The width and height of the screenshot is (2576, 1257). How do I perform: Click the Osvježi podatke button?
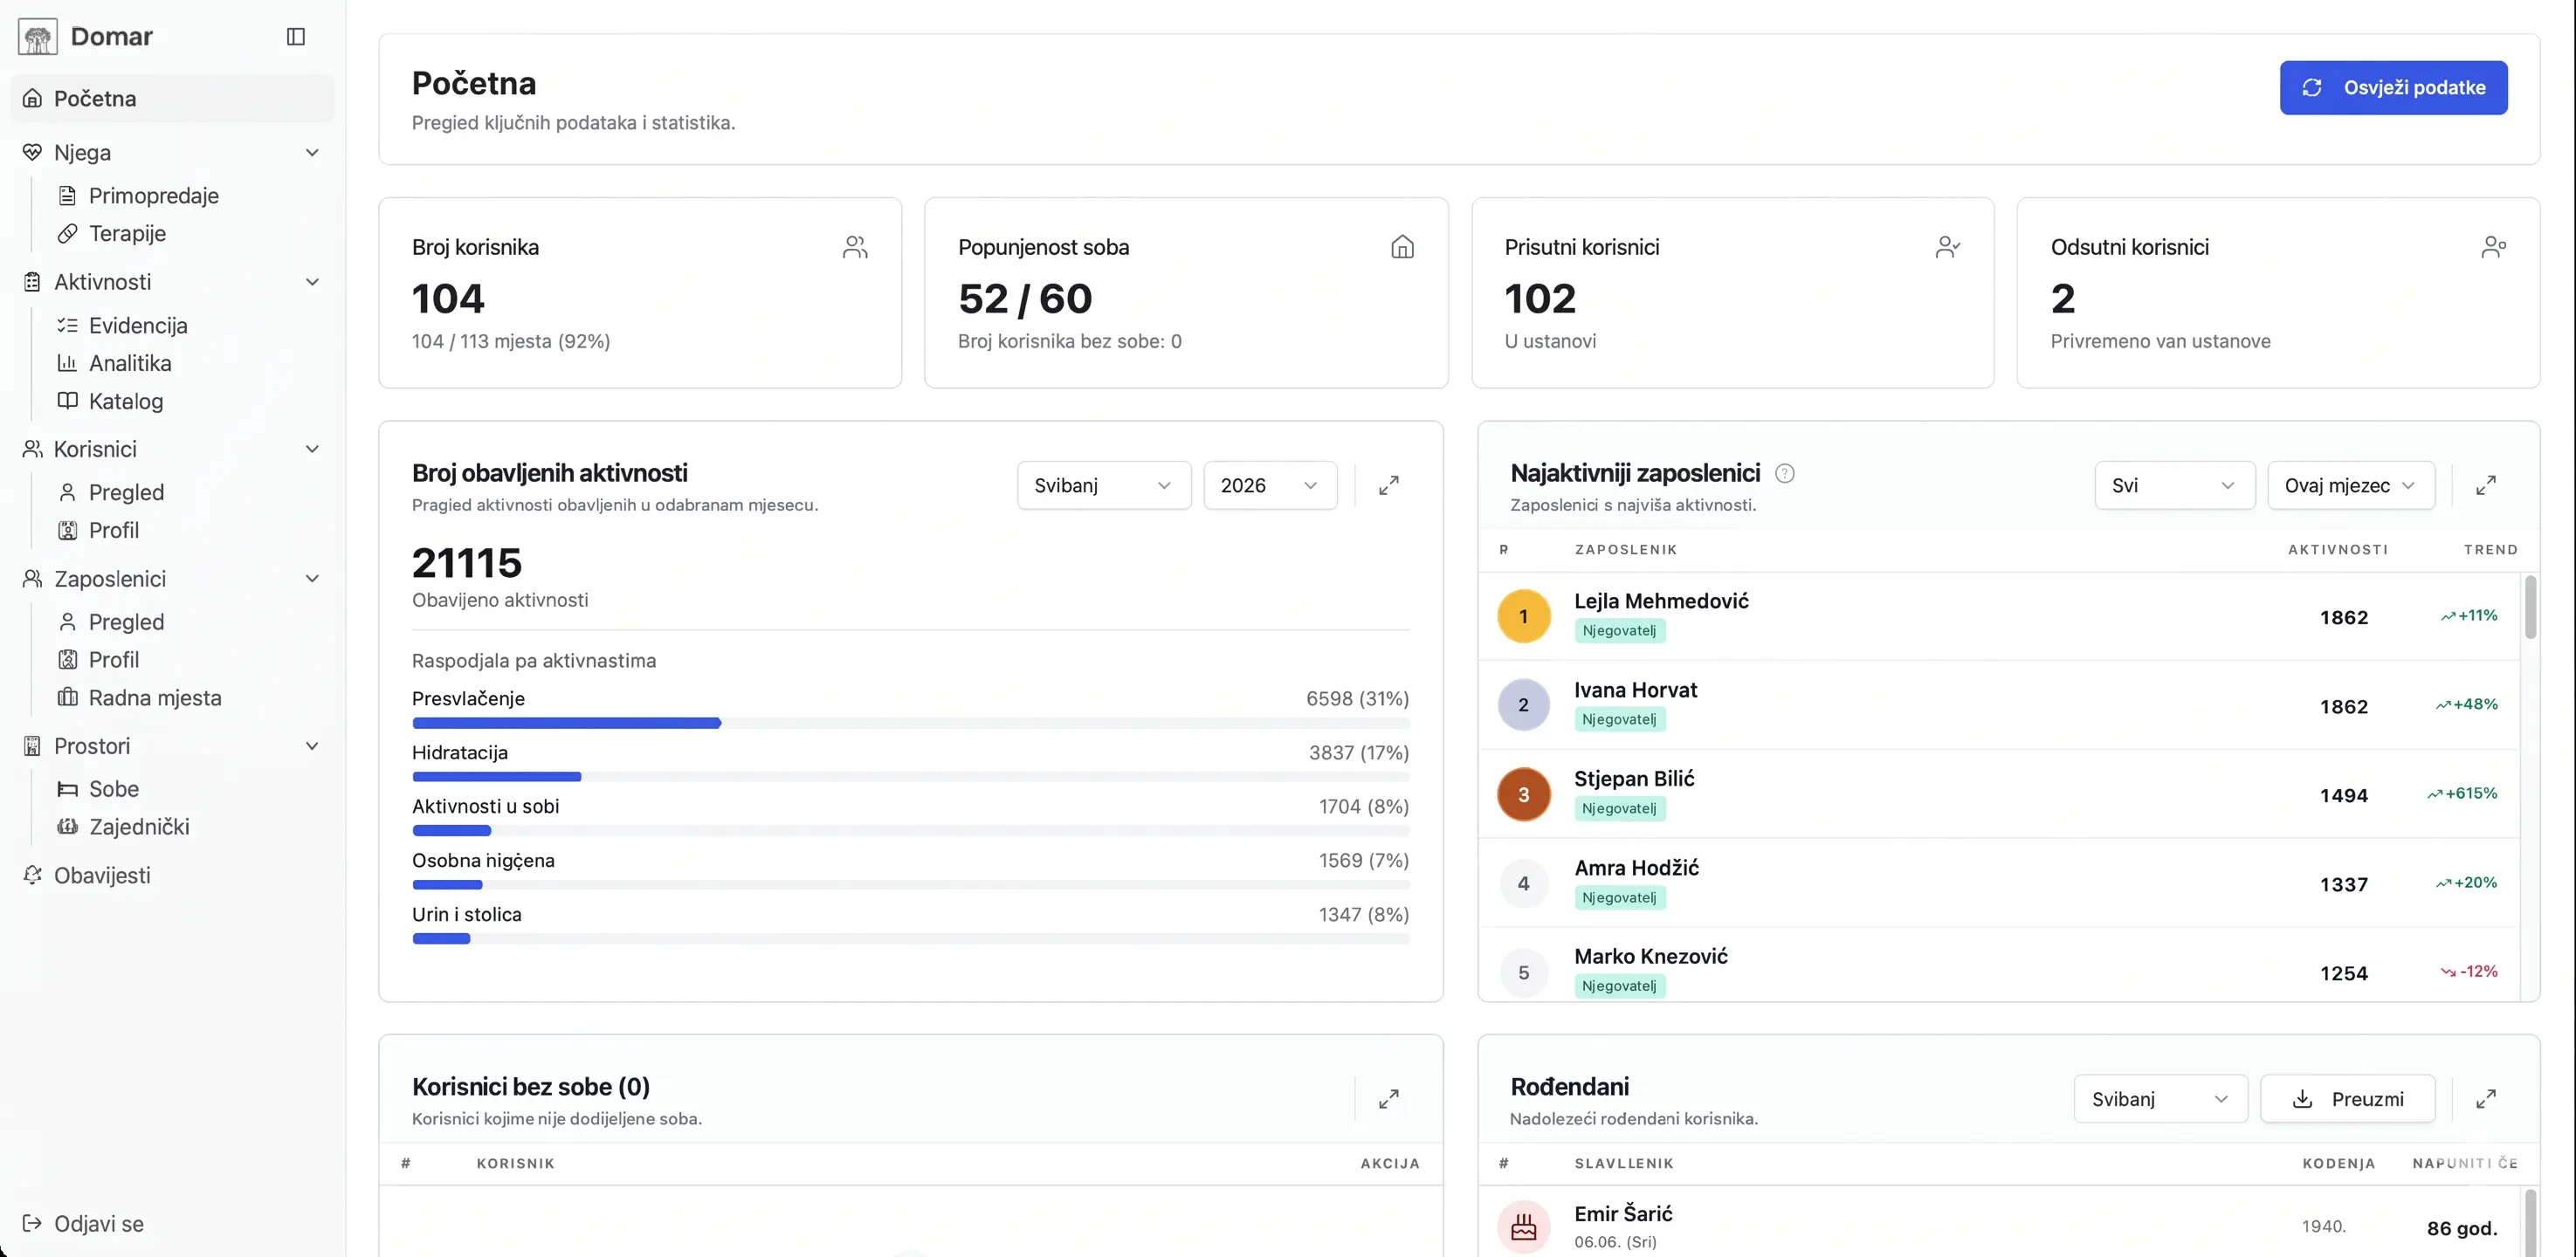2393,88
